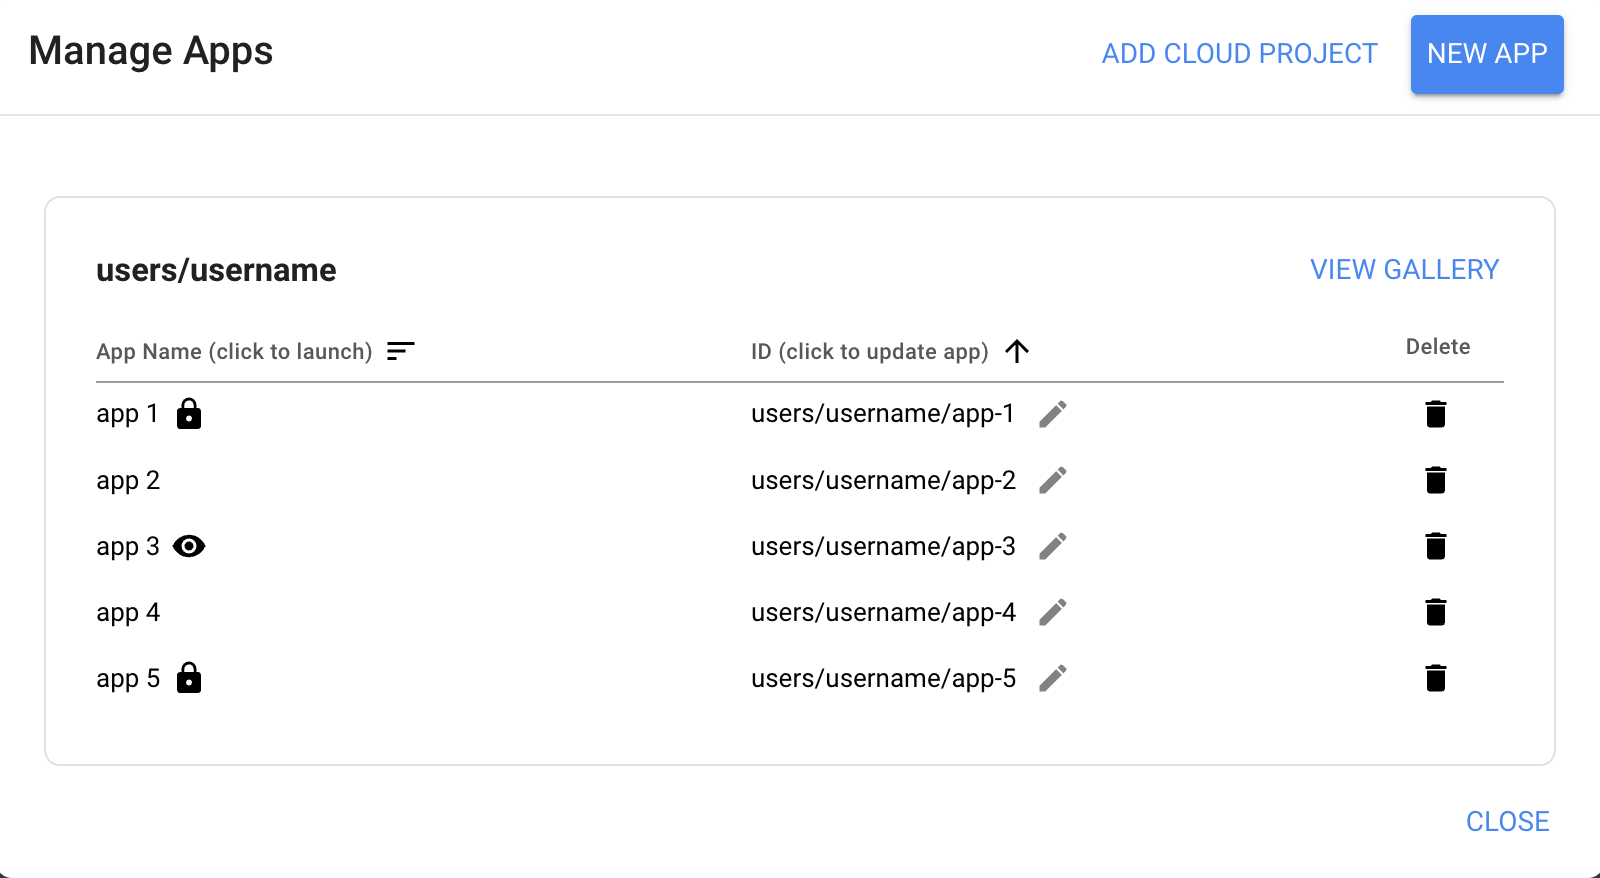Screen dimensions: 1600x878
Task: Select the edit pencil for app-3
Action: [x=1052, y=546]
